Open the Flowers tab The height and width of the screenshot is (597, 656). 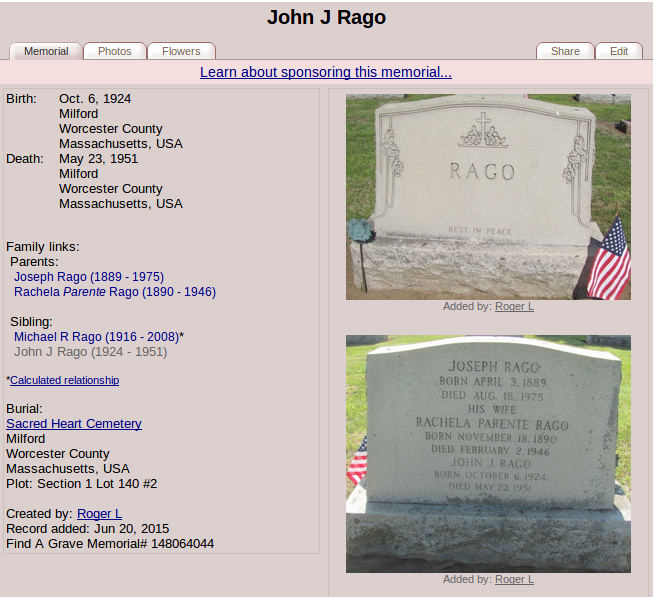pos(181,51)
